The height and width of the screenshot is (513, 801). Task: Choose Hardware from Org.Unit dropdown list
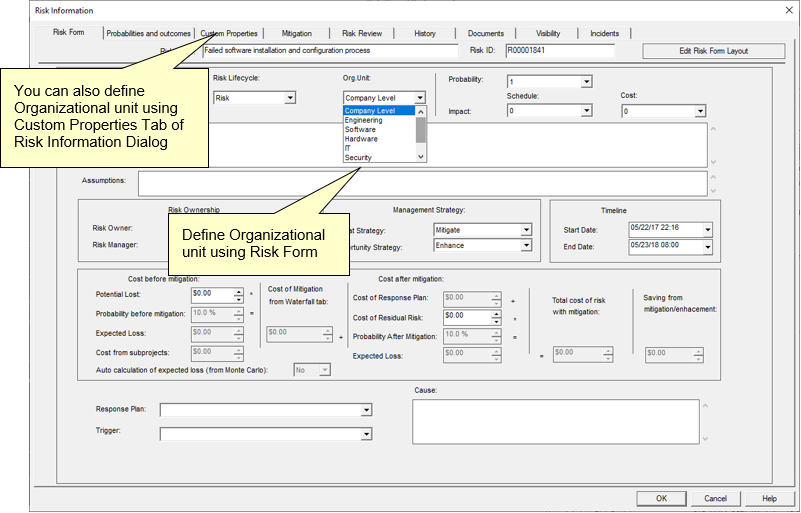coord(361,139)
